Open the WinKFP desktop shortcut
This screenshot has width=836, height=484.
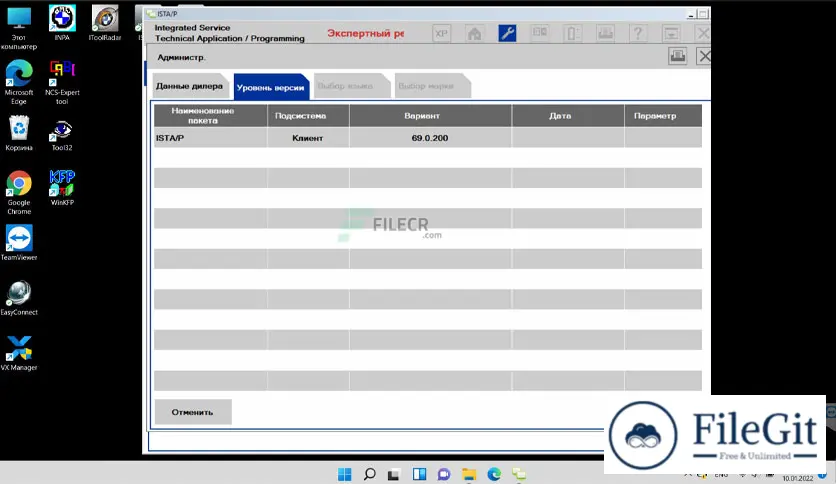tap(62, 188)
